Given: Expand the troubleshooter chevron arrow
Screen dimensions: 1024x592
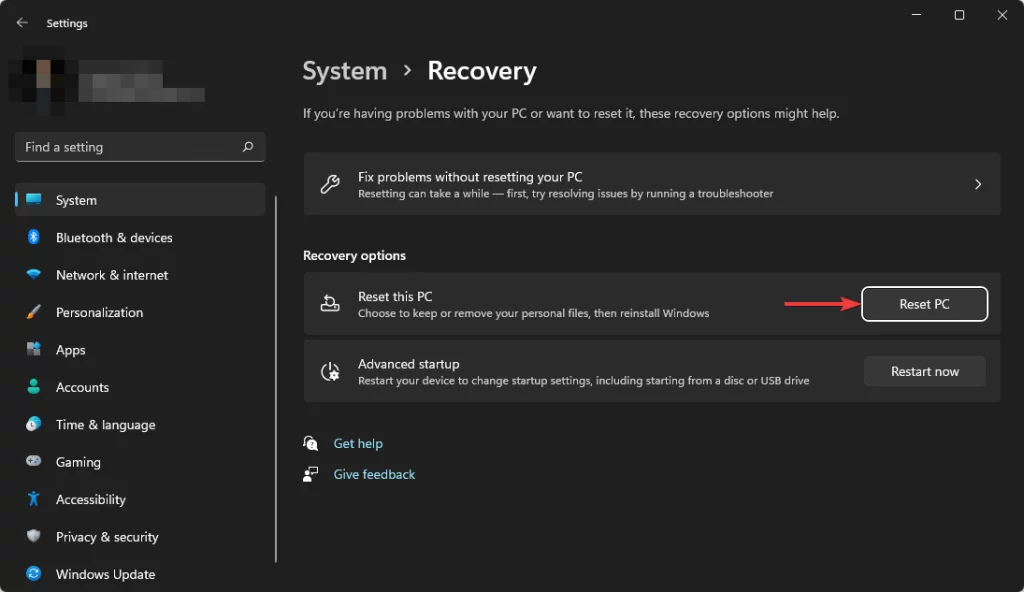Looking at the screenshot, I should [x=977, y=183].
